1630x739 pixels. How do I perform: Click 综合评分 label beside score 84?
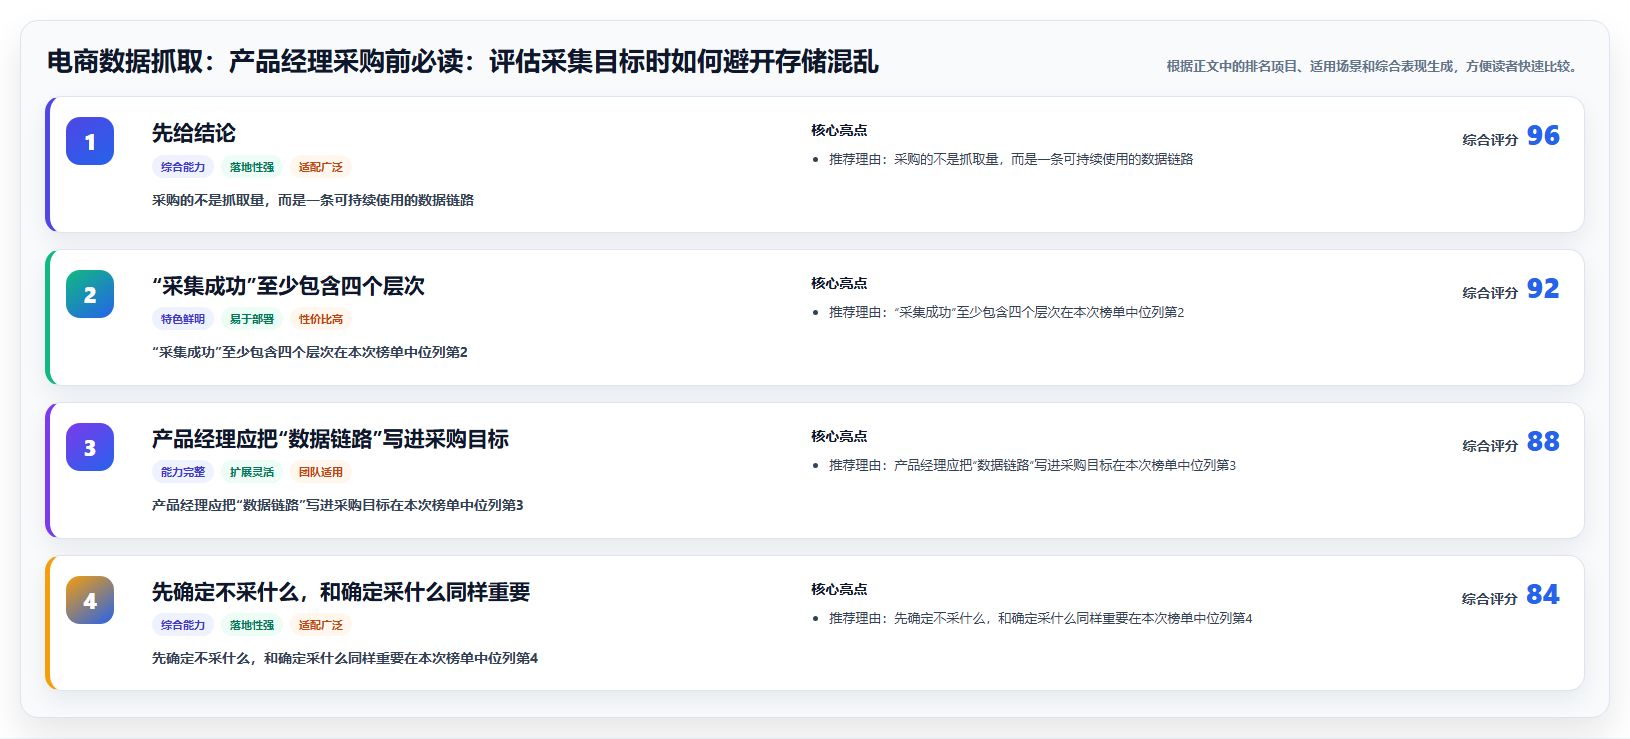click(x=1490, y=599)
